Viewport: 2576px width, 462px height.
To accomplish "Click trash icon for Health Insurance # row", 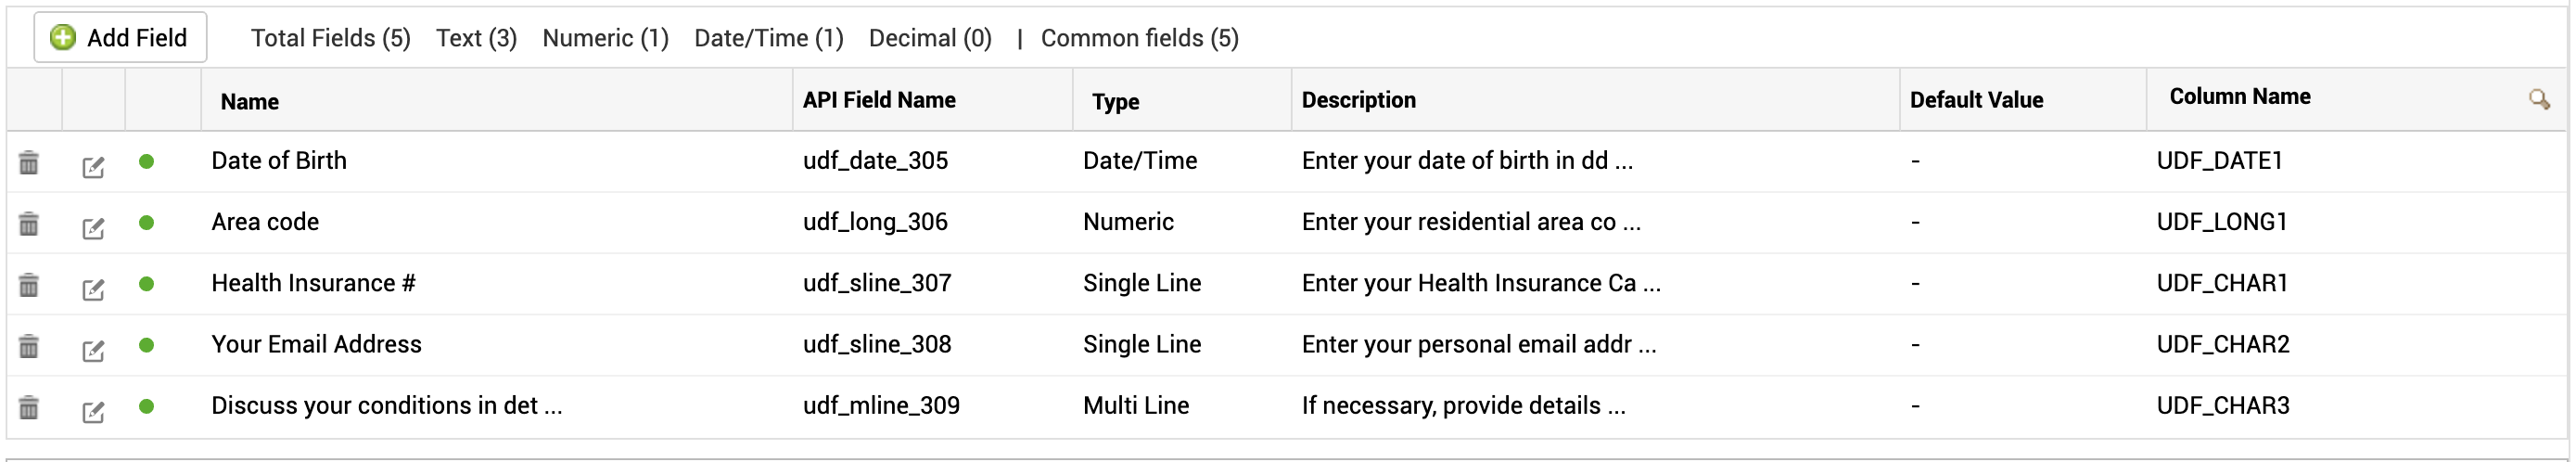I will coord(29,285).
